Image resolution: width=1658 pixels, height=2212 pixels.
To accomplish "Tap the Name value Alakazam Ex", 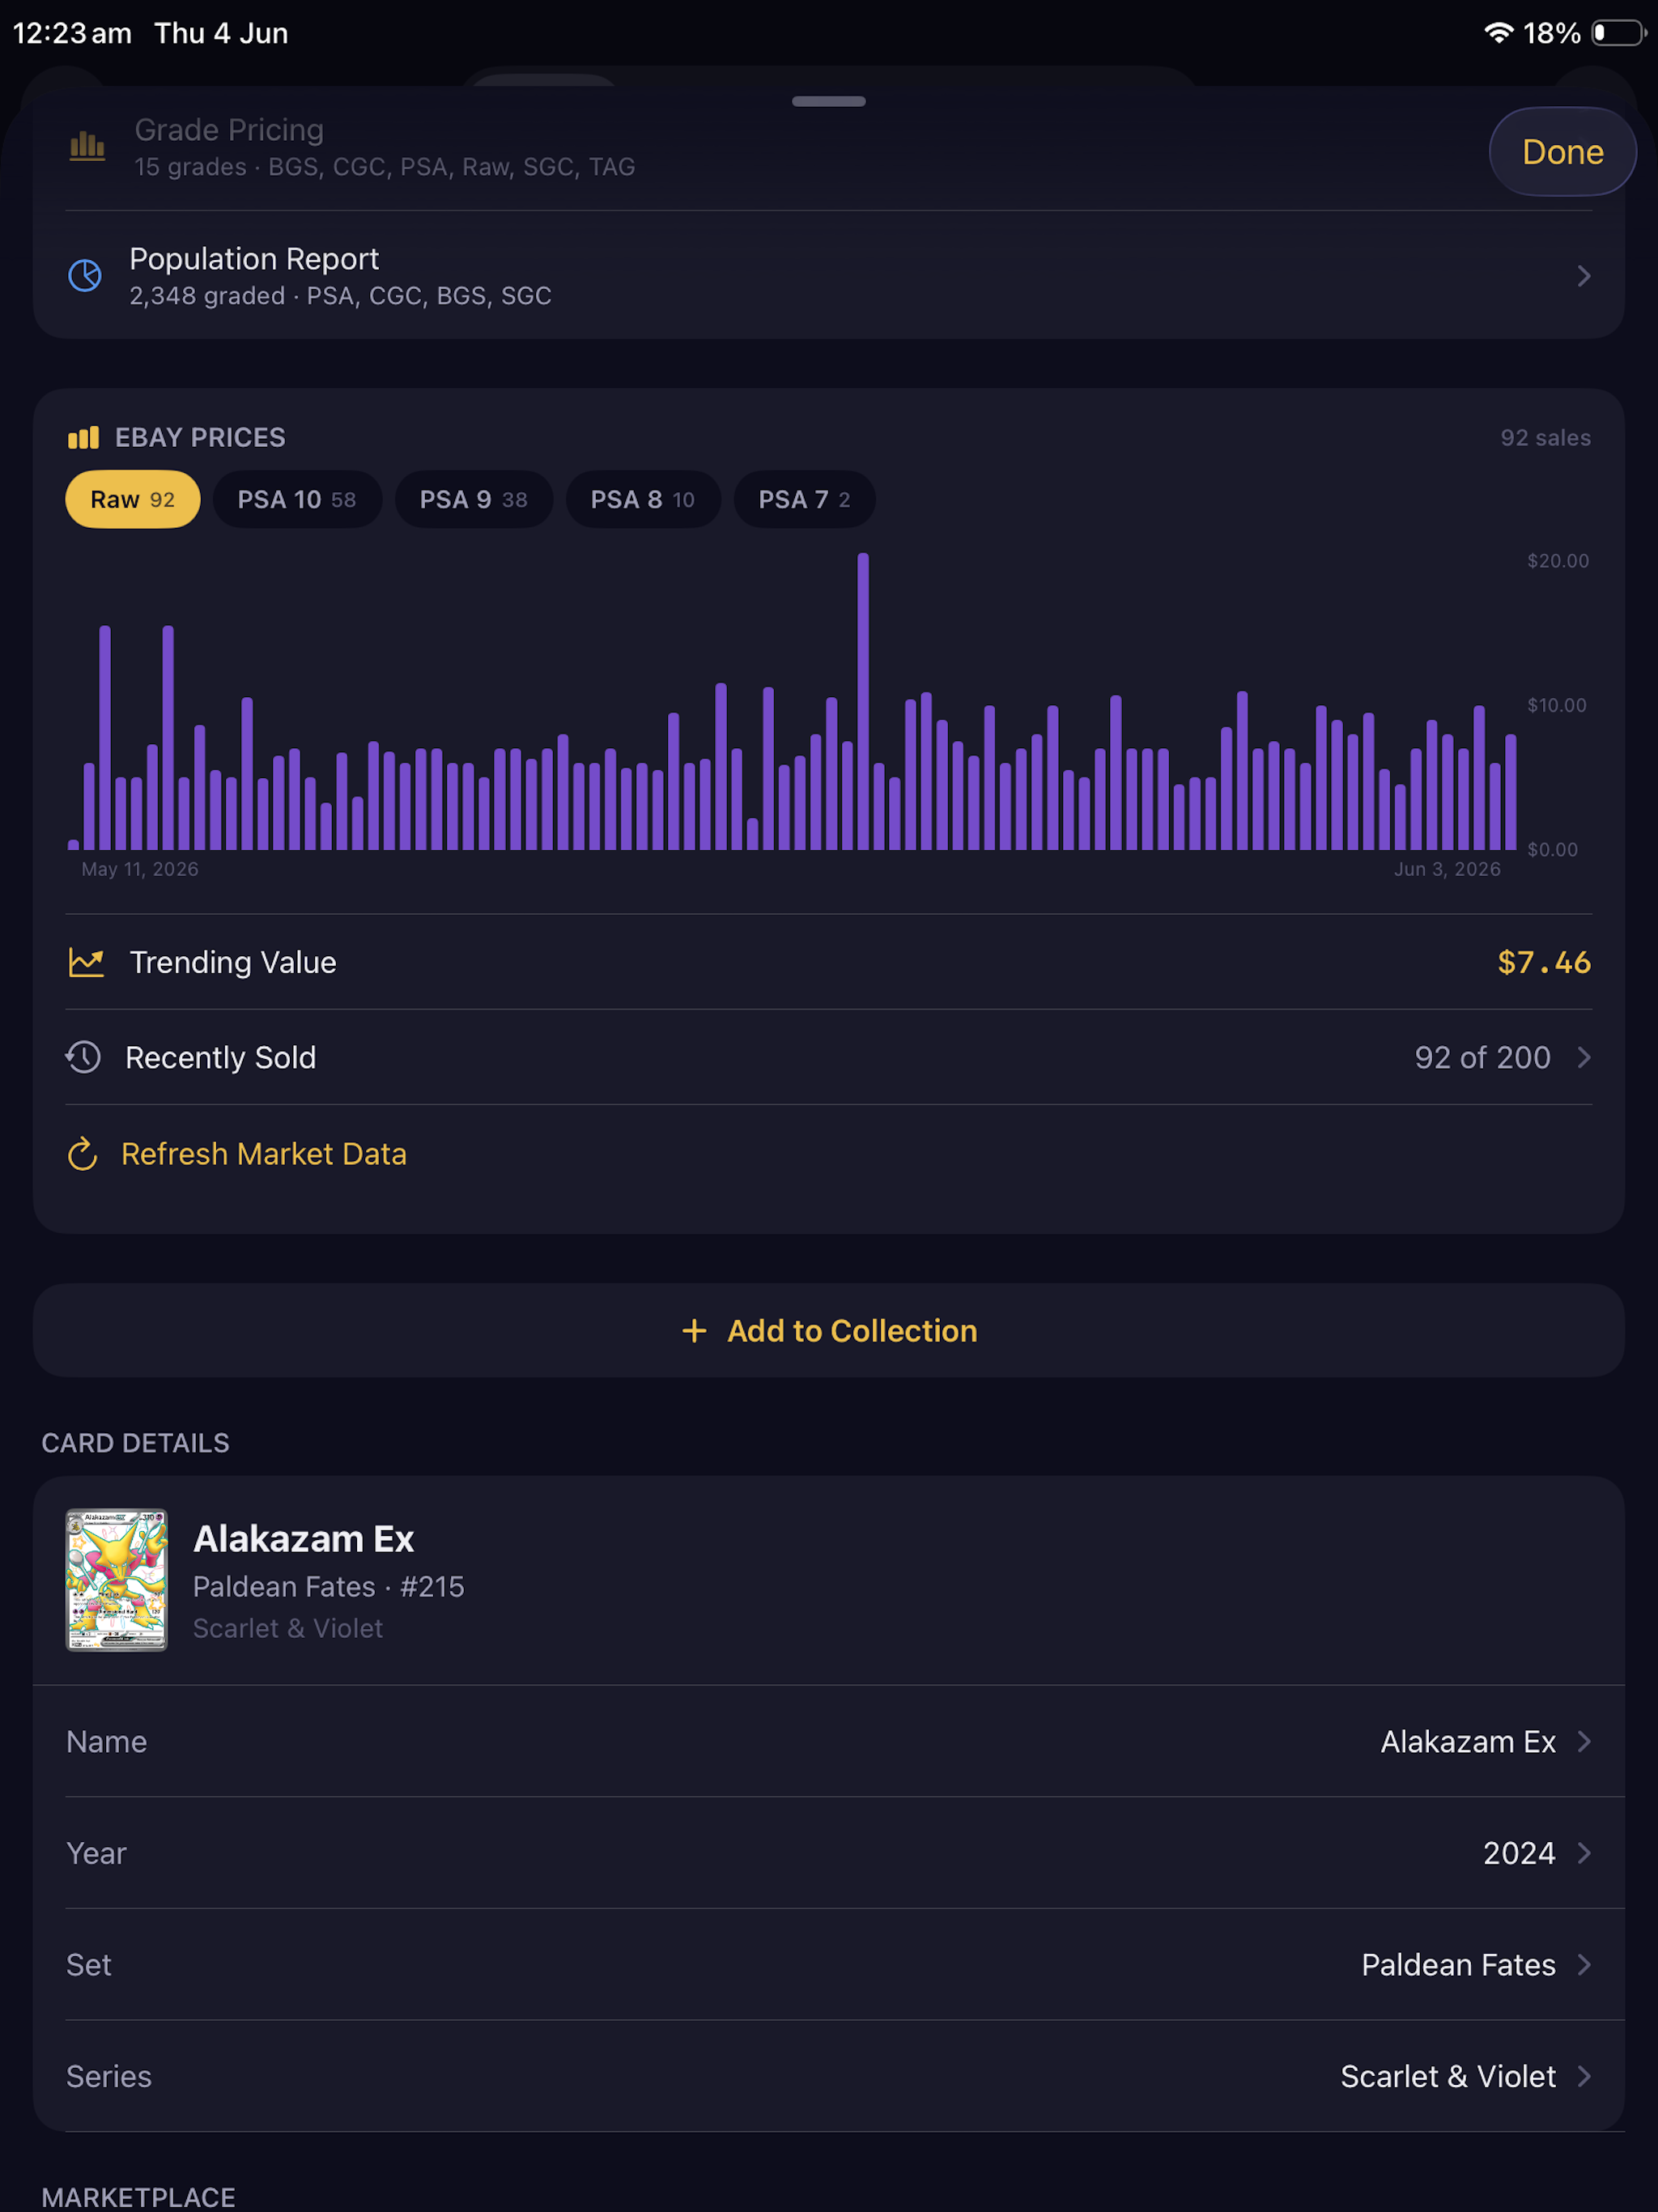I will click(x=1468, y=1741).
